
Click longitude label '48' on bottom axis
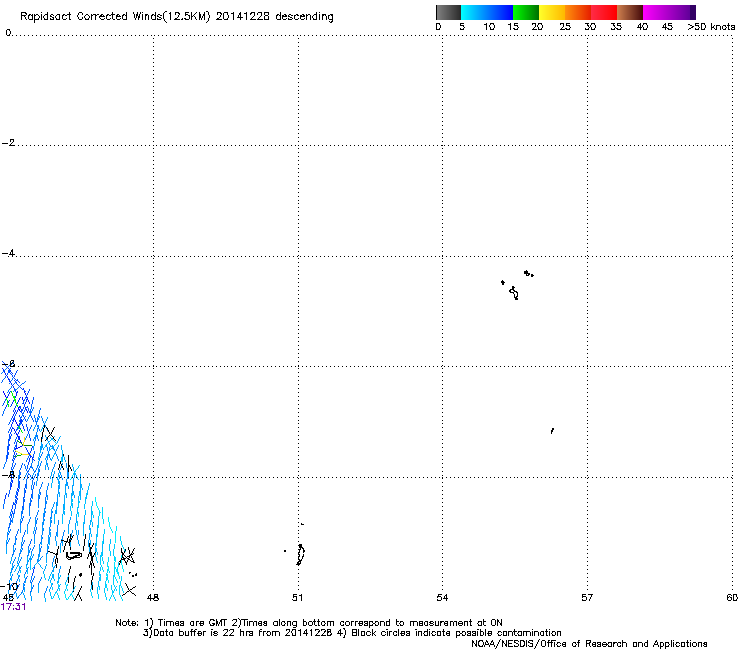click(153, 598)
